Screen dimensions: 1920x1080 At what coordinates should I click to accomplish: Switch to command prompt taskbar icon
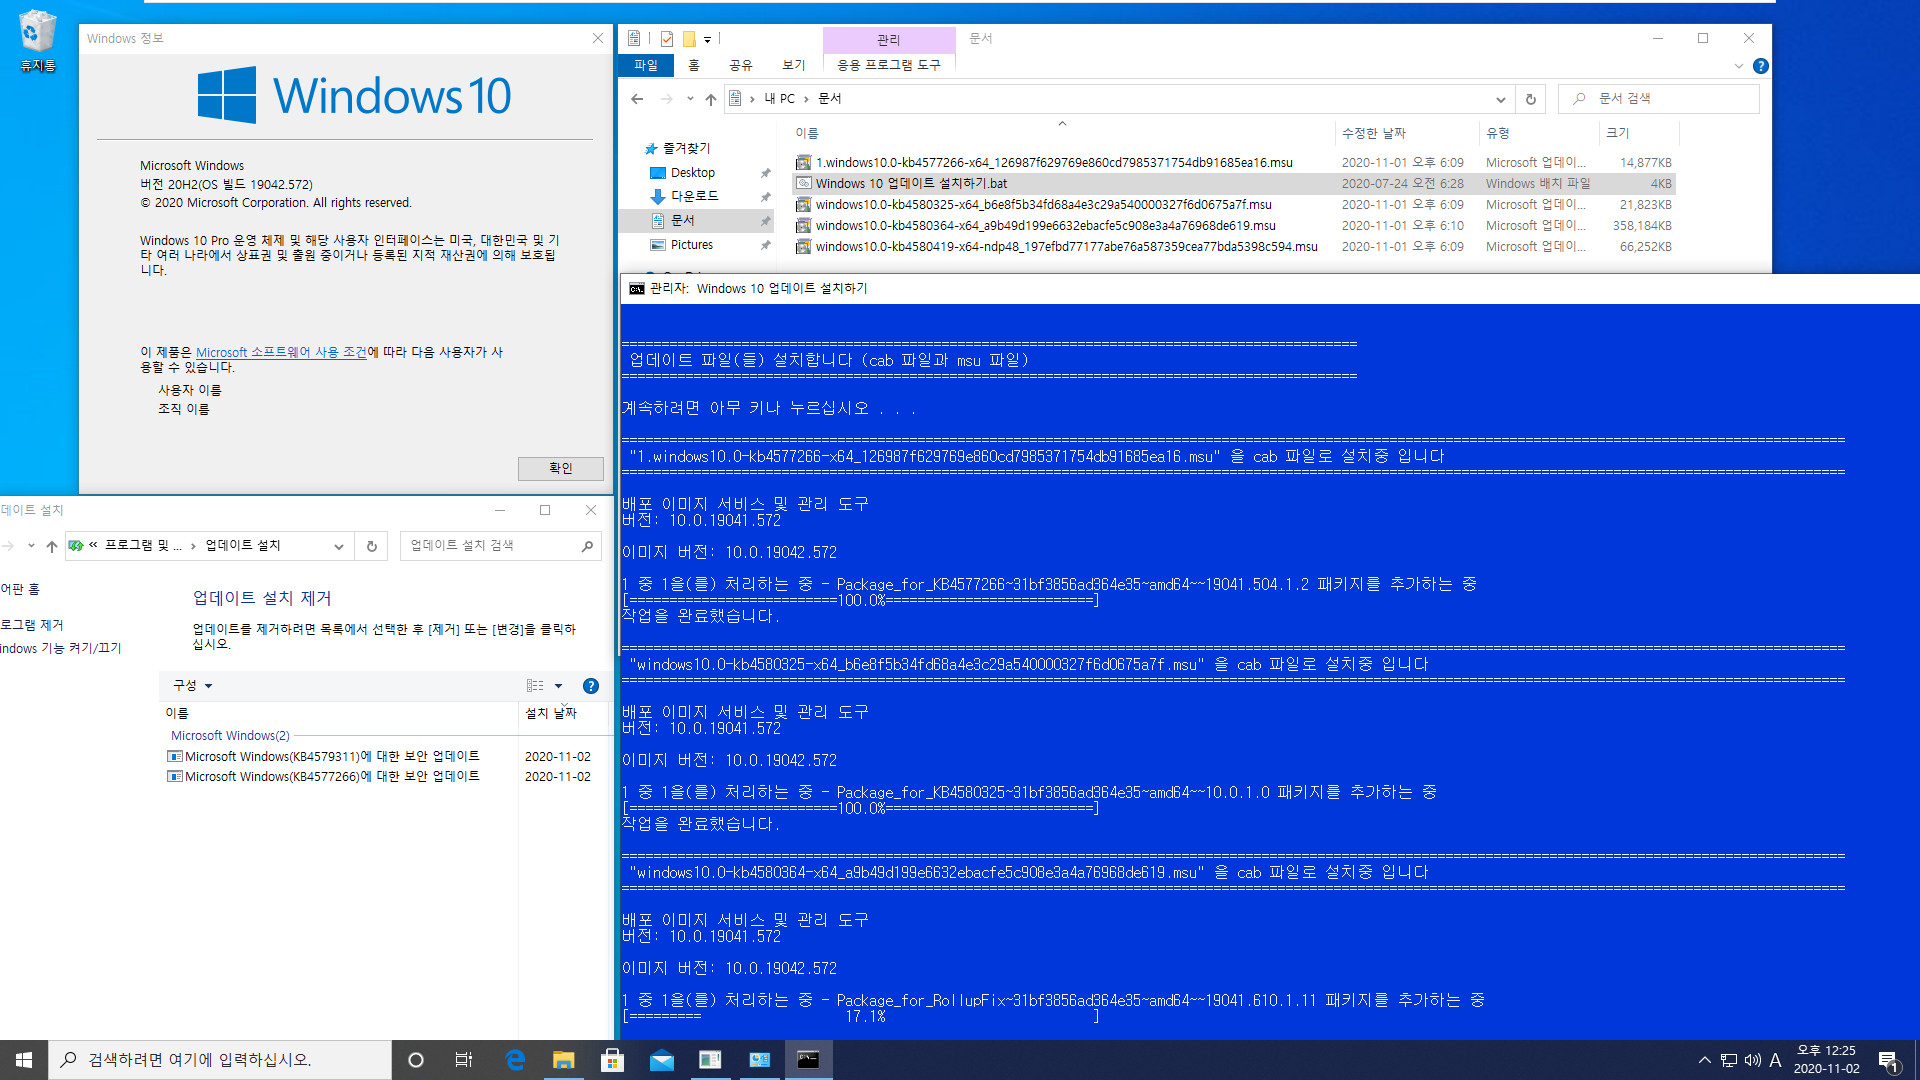click(808, 1060)
